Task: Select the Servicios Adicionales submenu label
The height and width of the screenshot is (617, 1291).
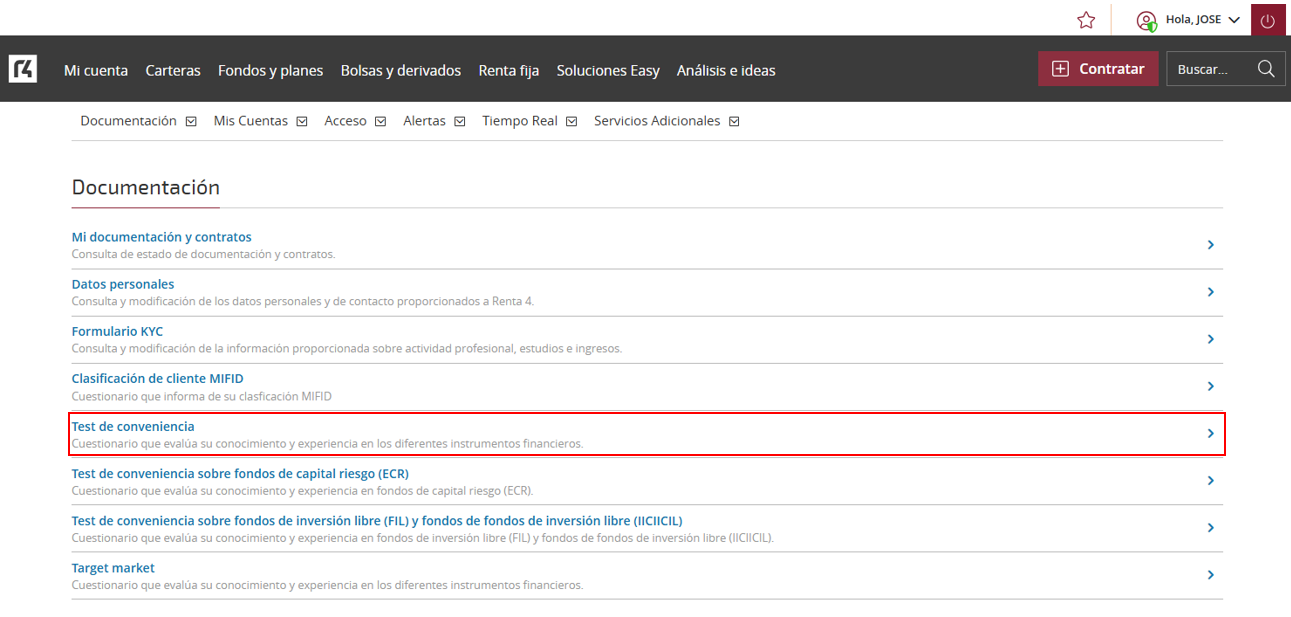Action: pos(657,121)
